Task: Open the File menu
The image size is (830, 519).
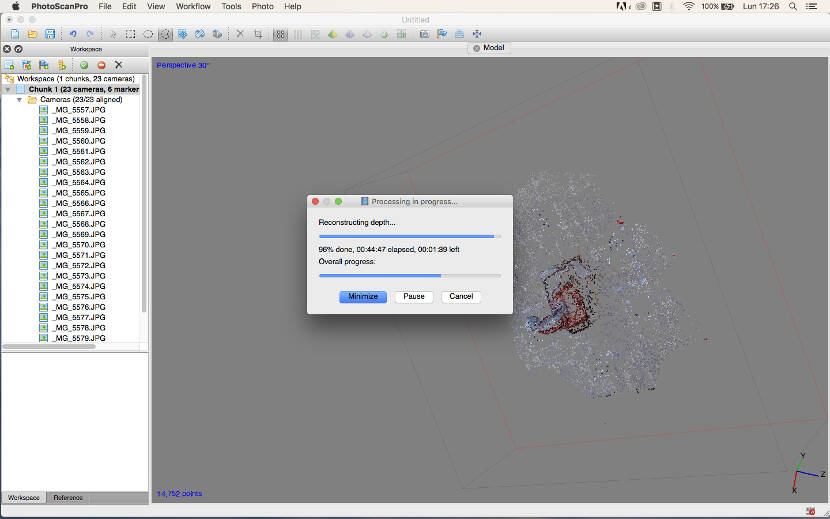Action: coord(105,6)
